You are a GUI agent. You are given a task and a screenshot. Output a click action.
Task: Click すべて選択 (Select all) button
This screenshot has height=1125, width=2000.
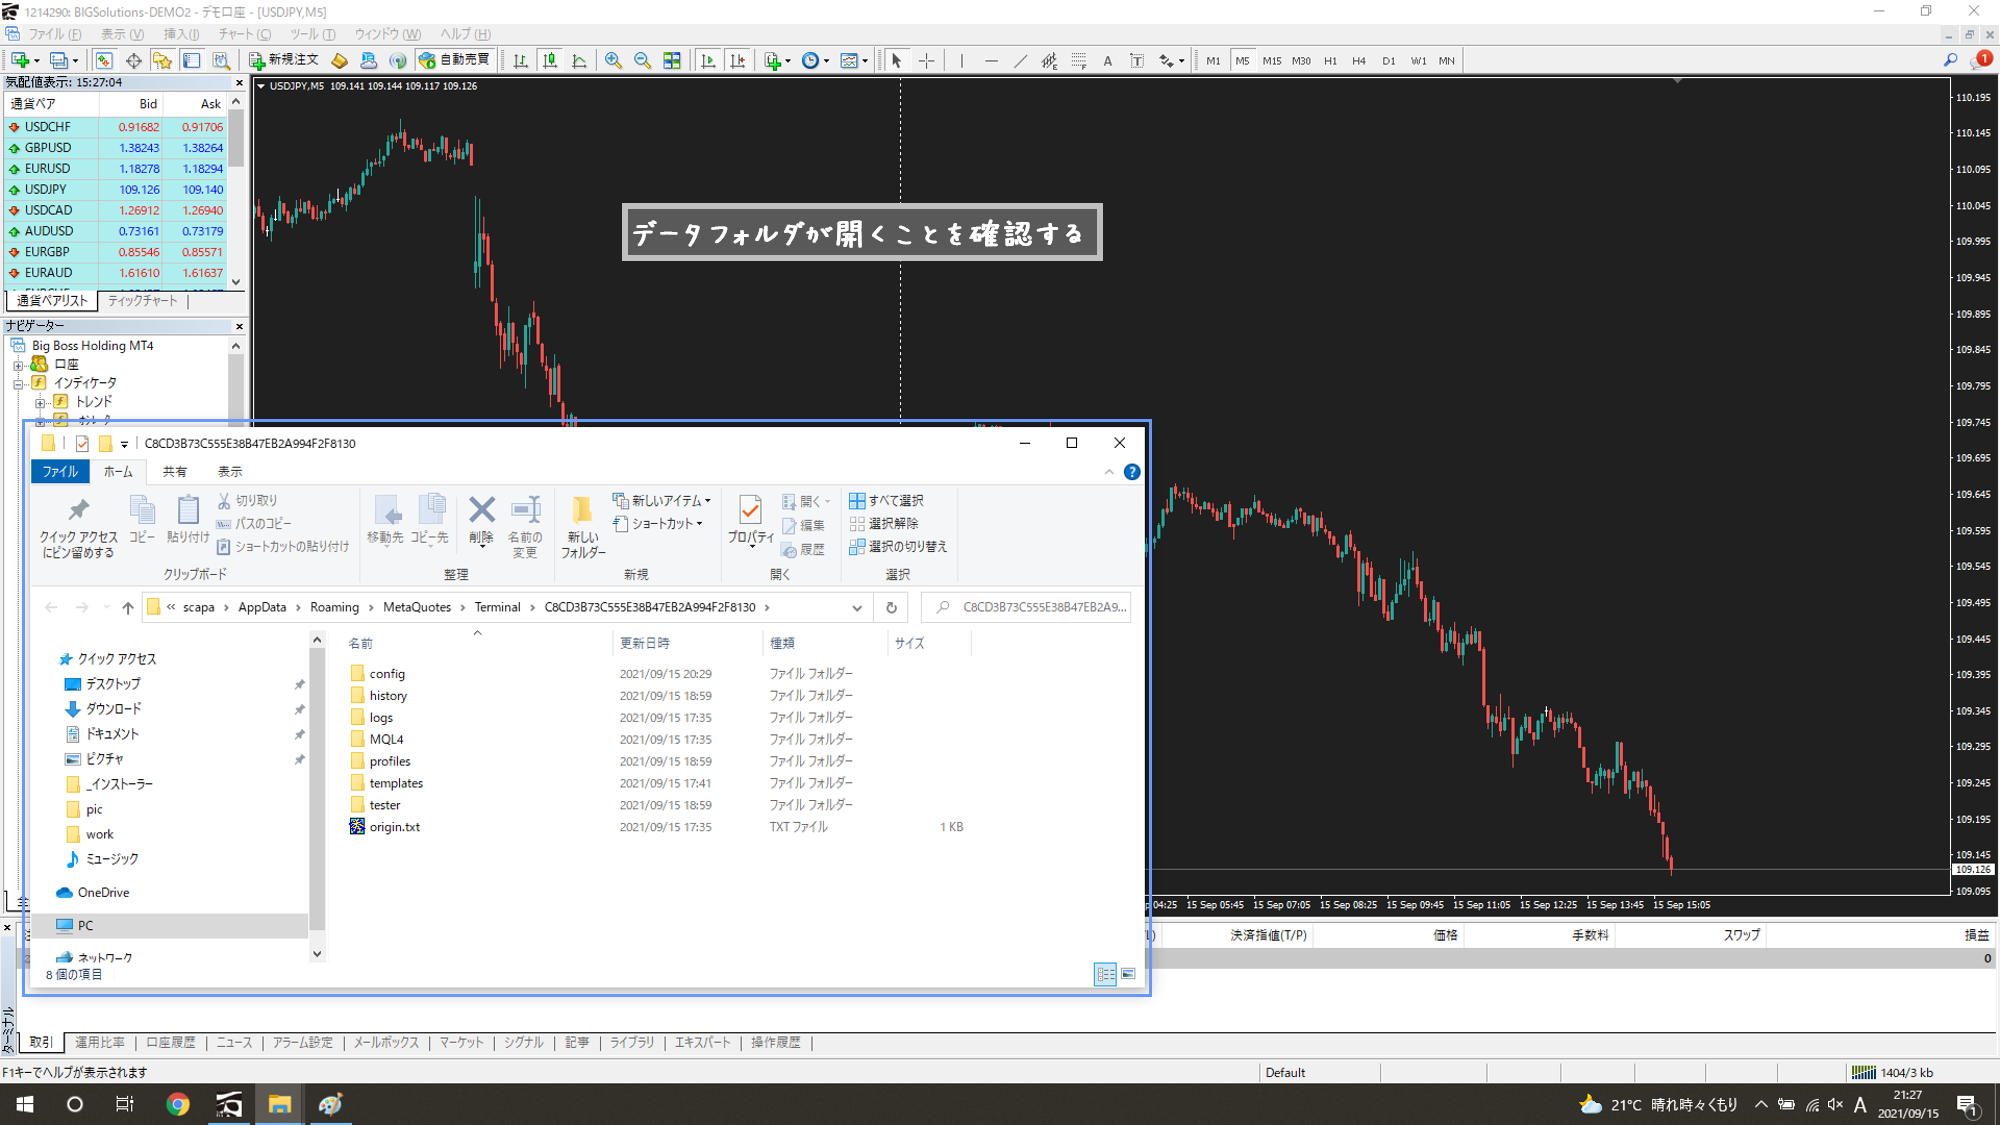886,501
